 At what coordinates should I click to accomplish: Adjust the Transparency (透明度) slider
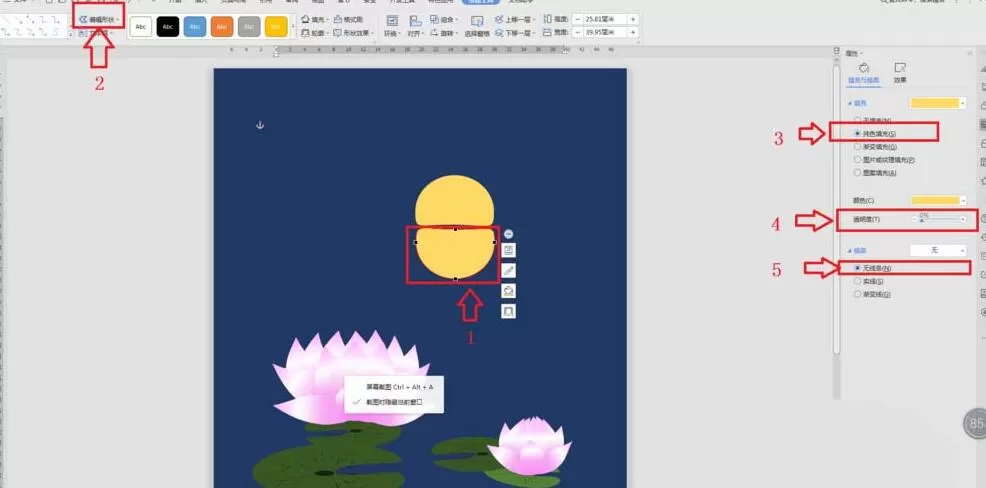click(x=938, y=219)
